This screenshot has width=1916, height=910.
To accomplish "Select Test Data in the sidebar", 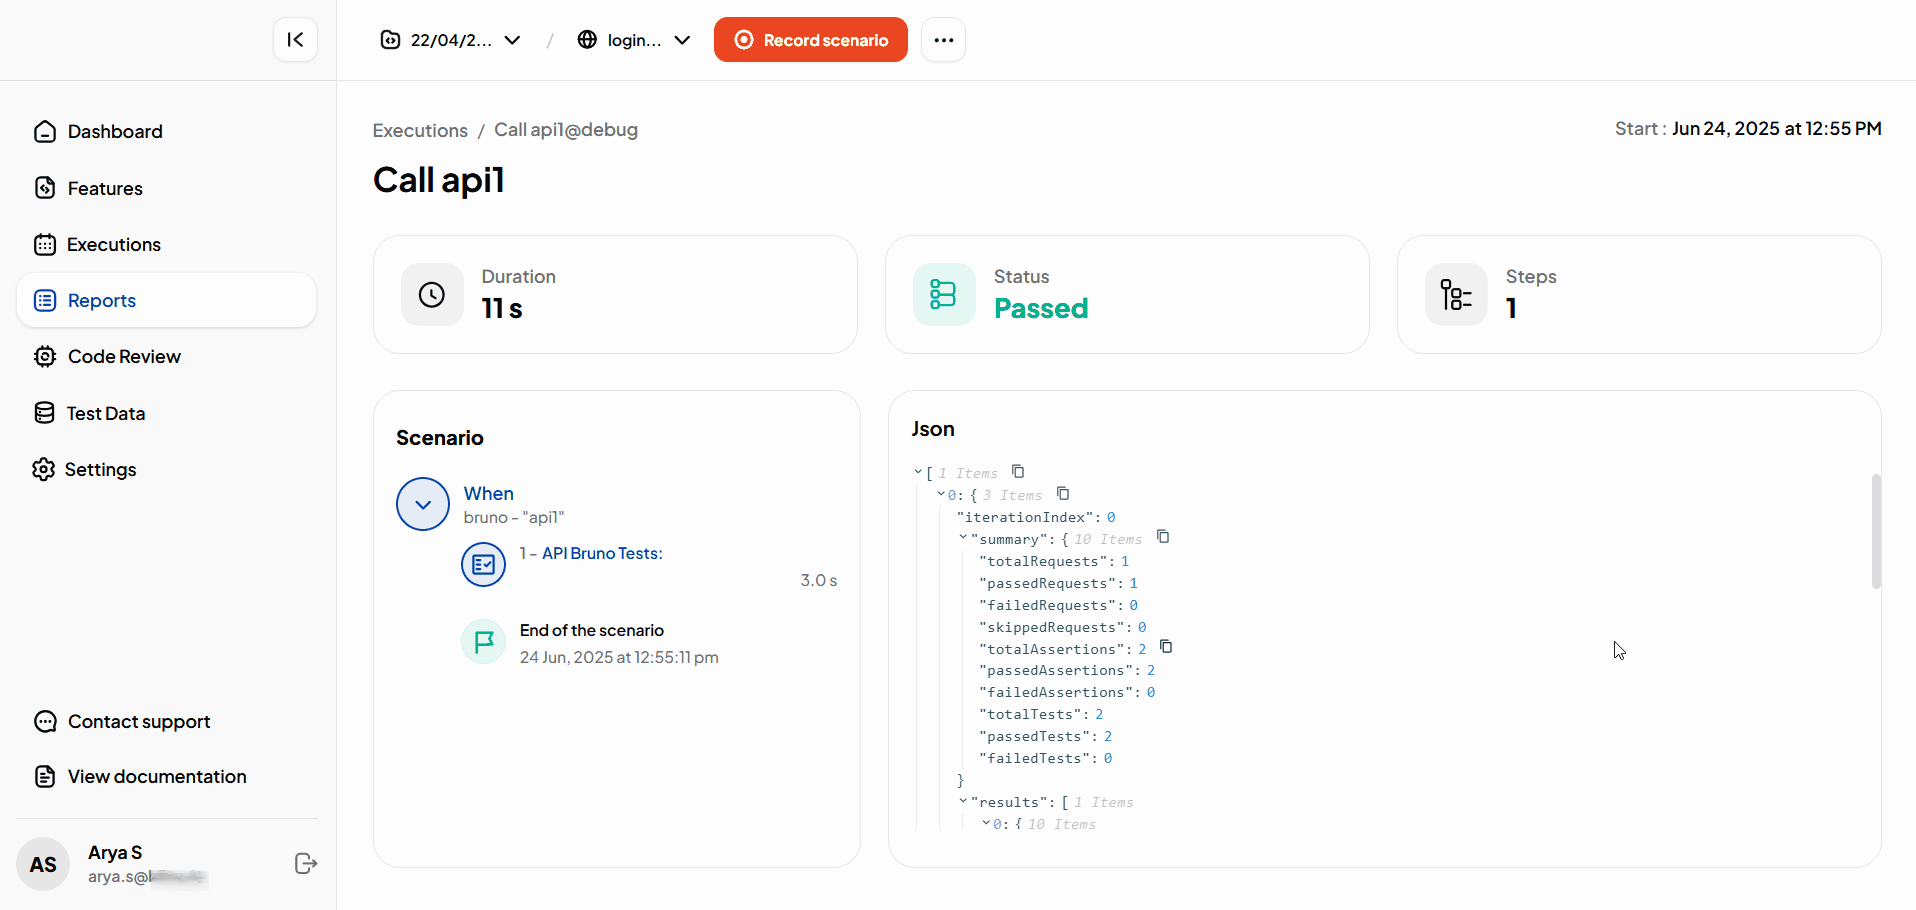I will (x=45, y=412).
